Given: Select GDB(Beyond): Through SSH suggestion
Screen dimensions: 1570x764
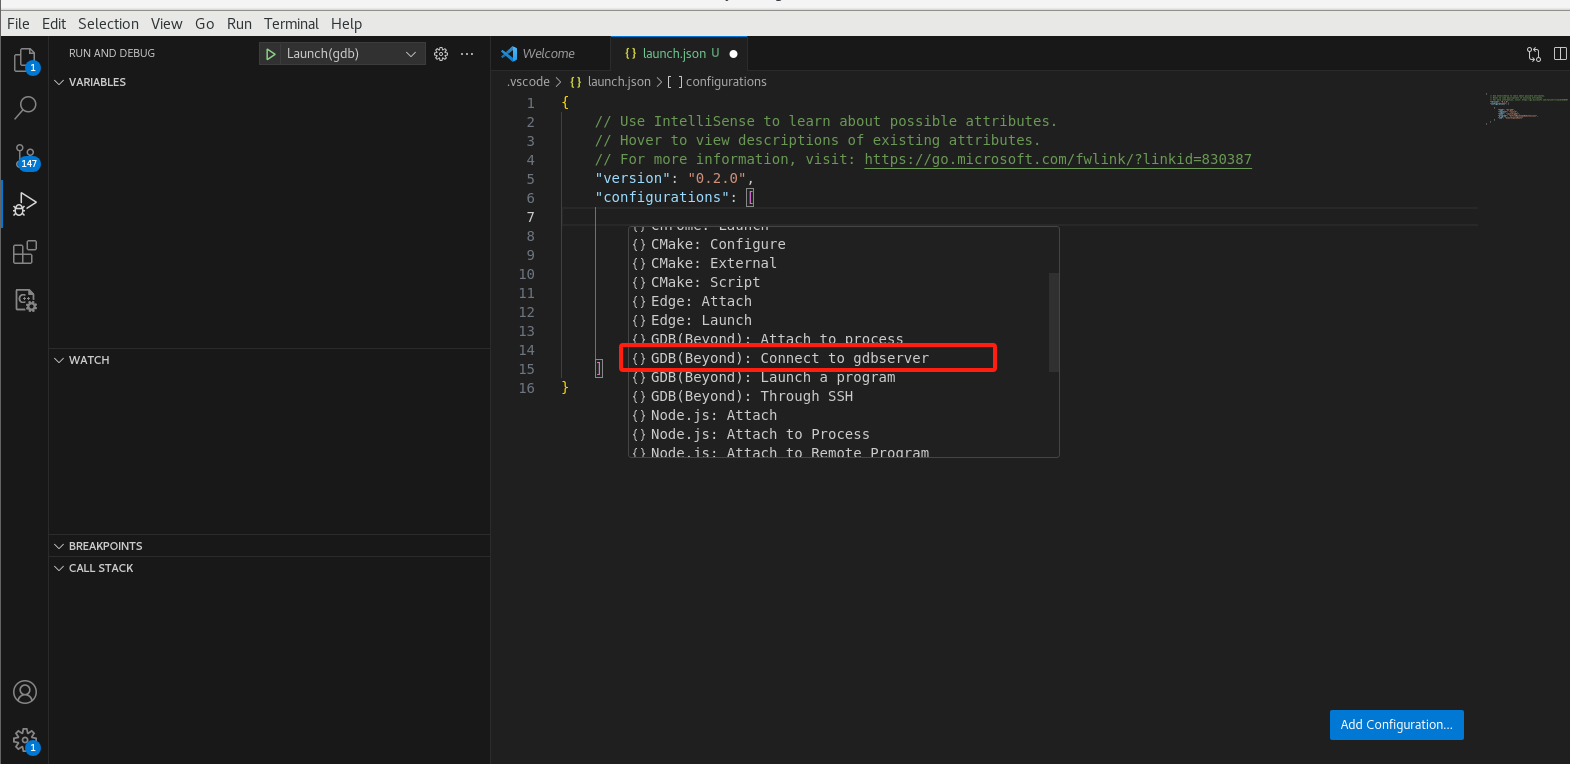Looking at the screenshot, I should [x=842, y=397].
